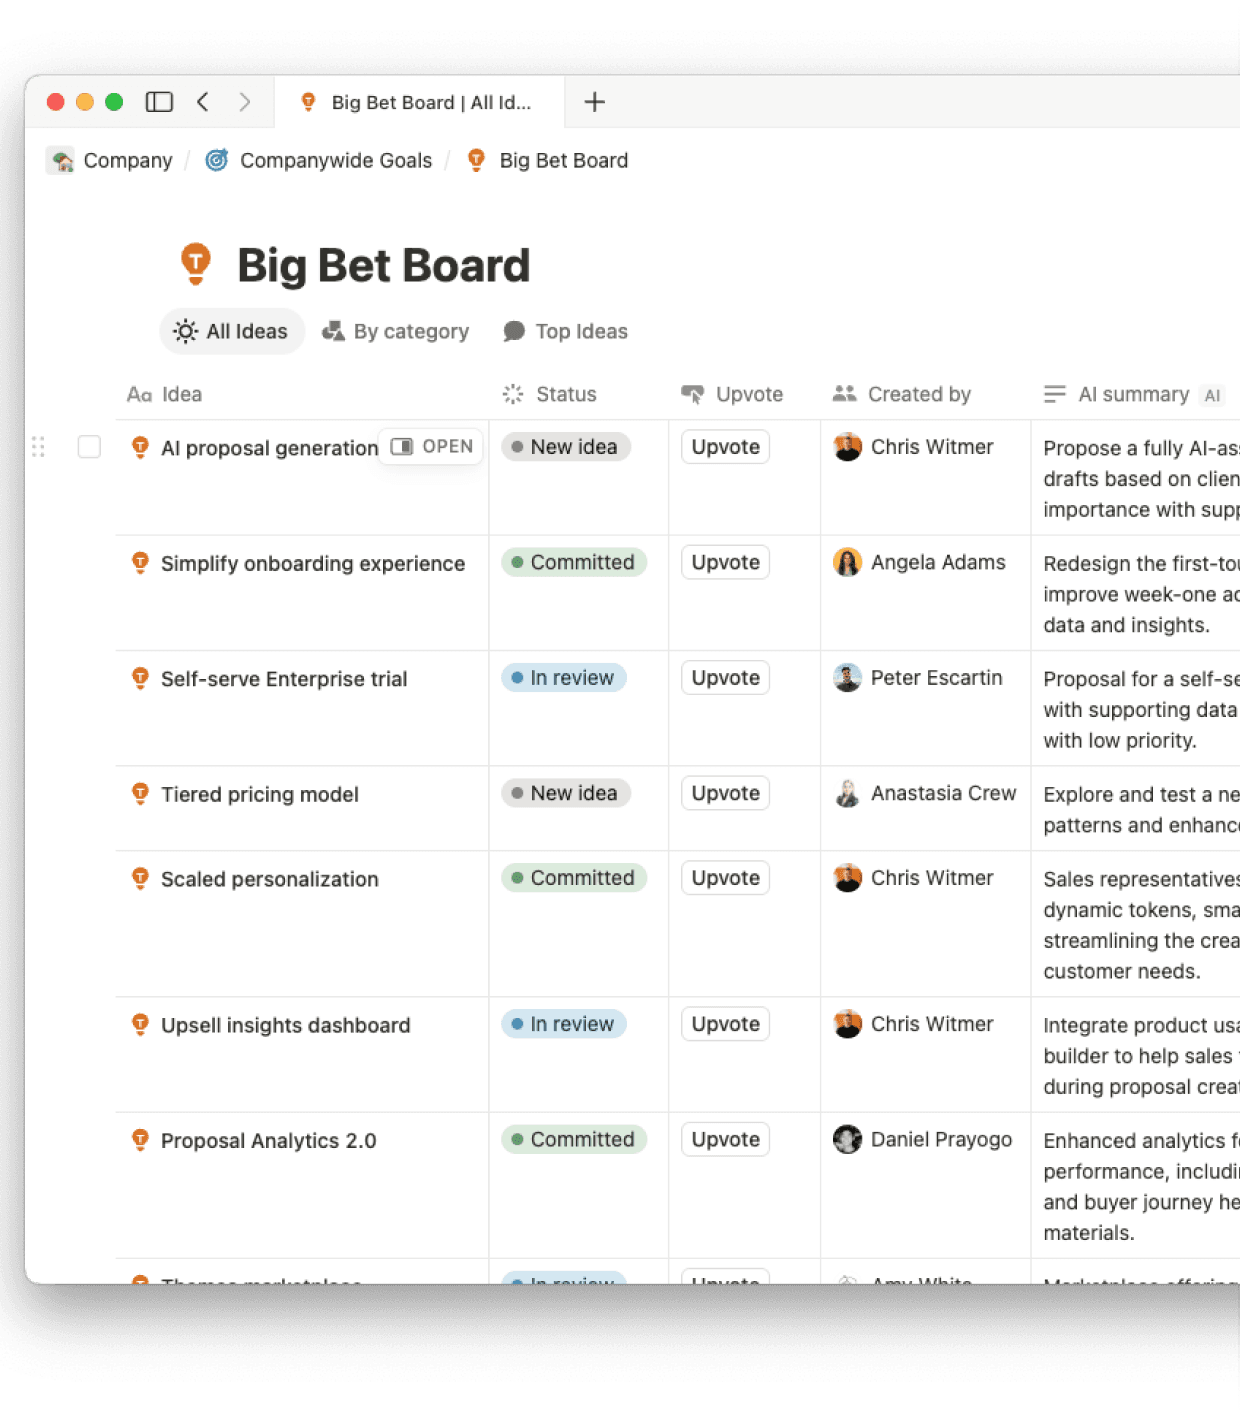Click the OPEN button on AI proposal generation
This screenshot has width=1240, height=1414.
430,446
